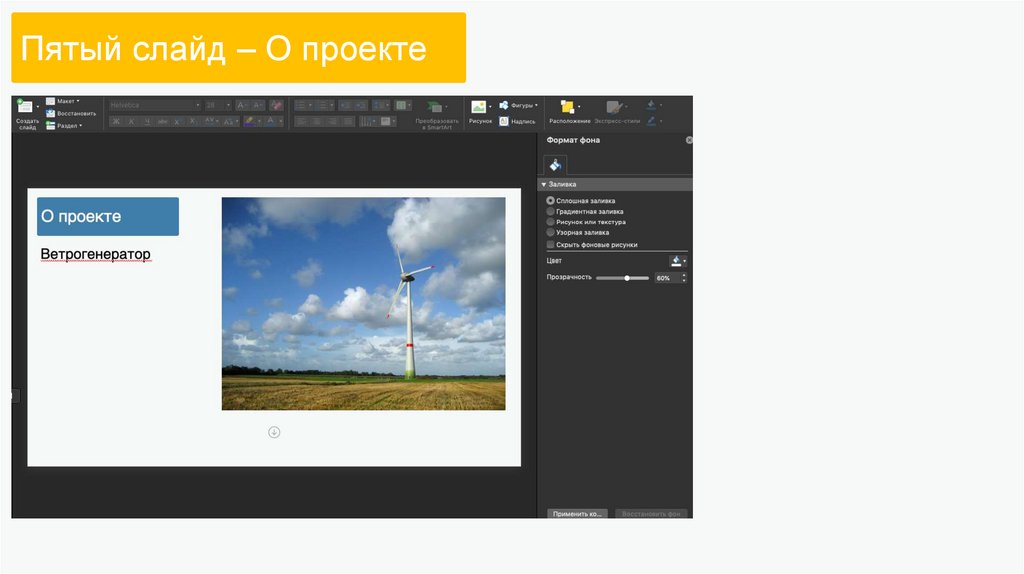
Task: Open the Расположение arrange tool
Action: click(568, 107)
